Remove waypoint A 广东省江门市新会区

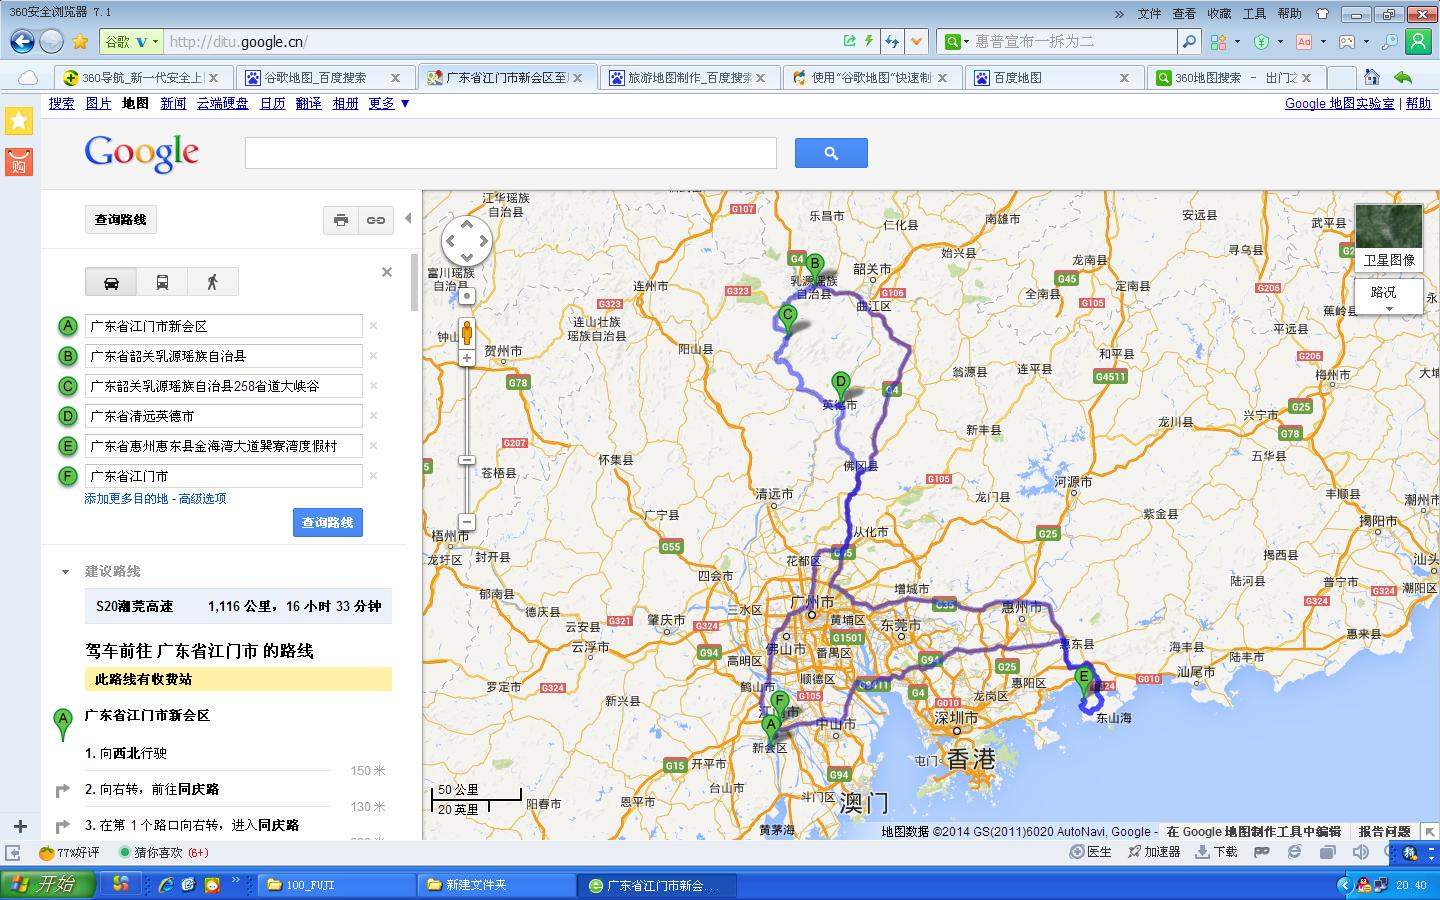click(x=373, y=326)
